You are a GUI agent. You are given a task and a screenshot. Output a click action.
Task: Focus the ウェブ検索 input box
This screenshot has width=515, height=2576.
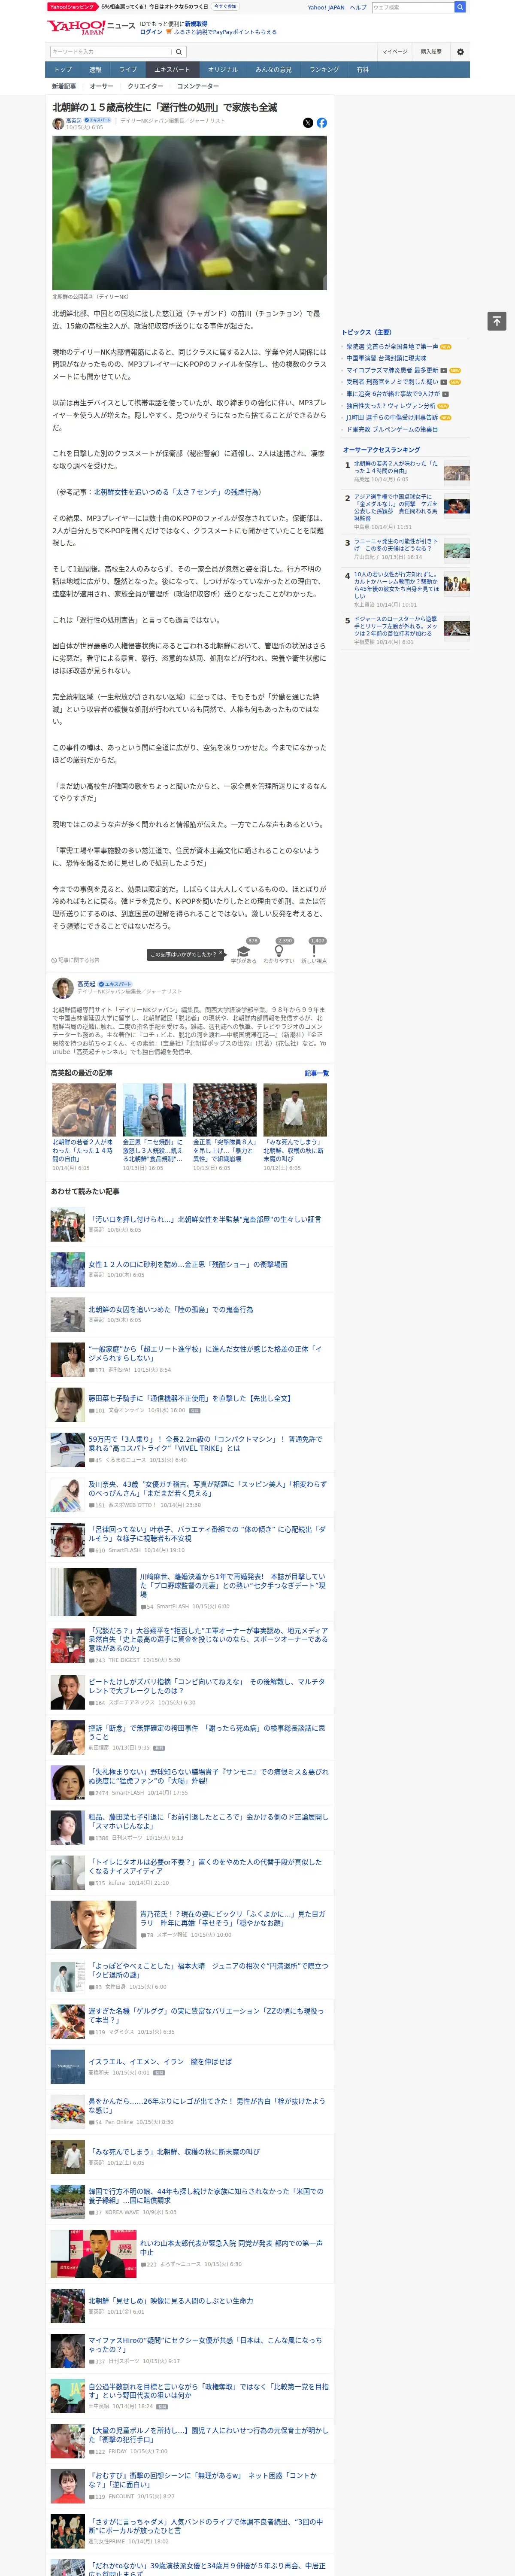(412, 7)
